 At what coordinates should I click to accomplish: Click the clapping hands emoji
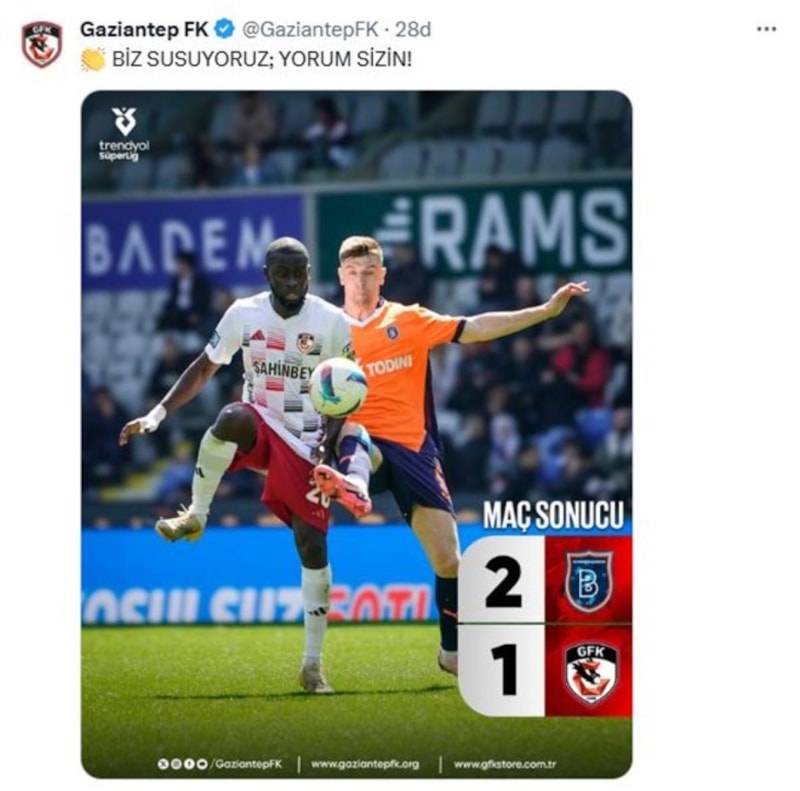[93, 59]
